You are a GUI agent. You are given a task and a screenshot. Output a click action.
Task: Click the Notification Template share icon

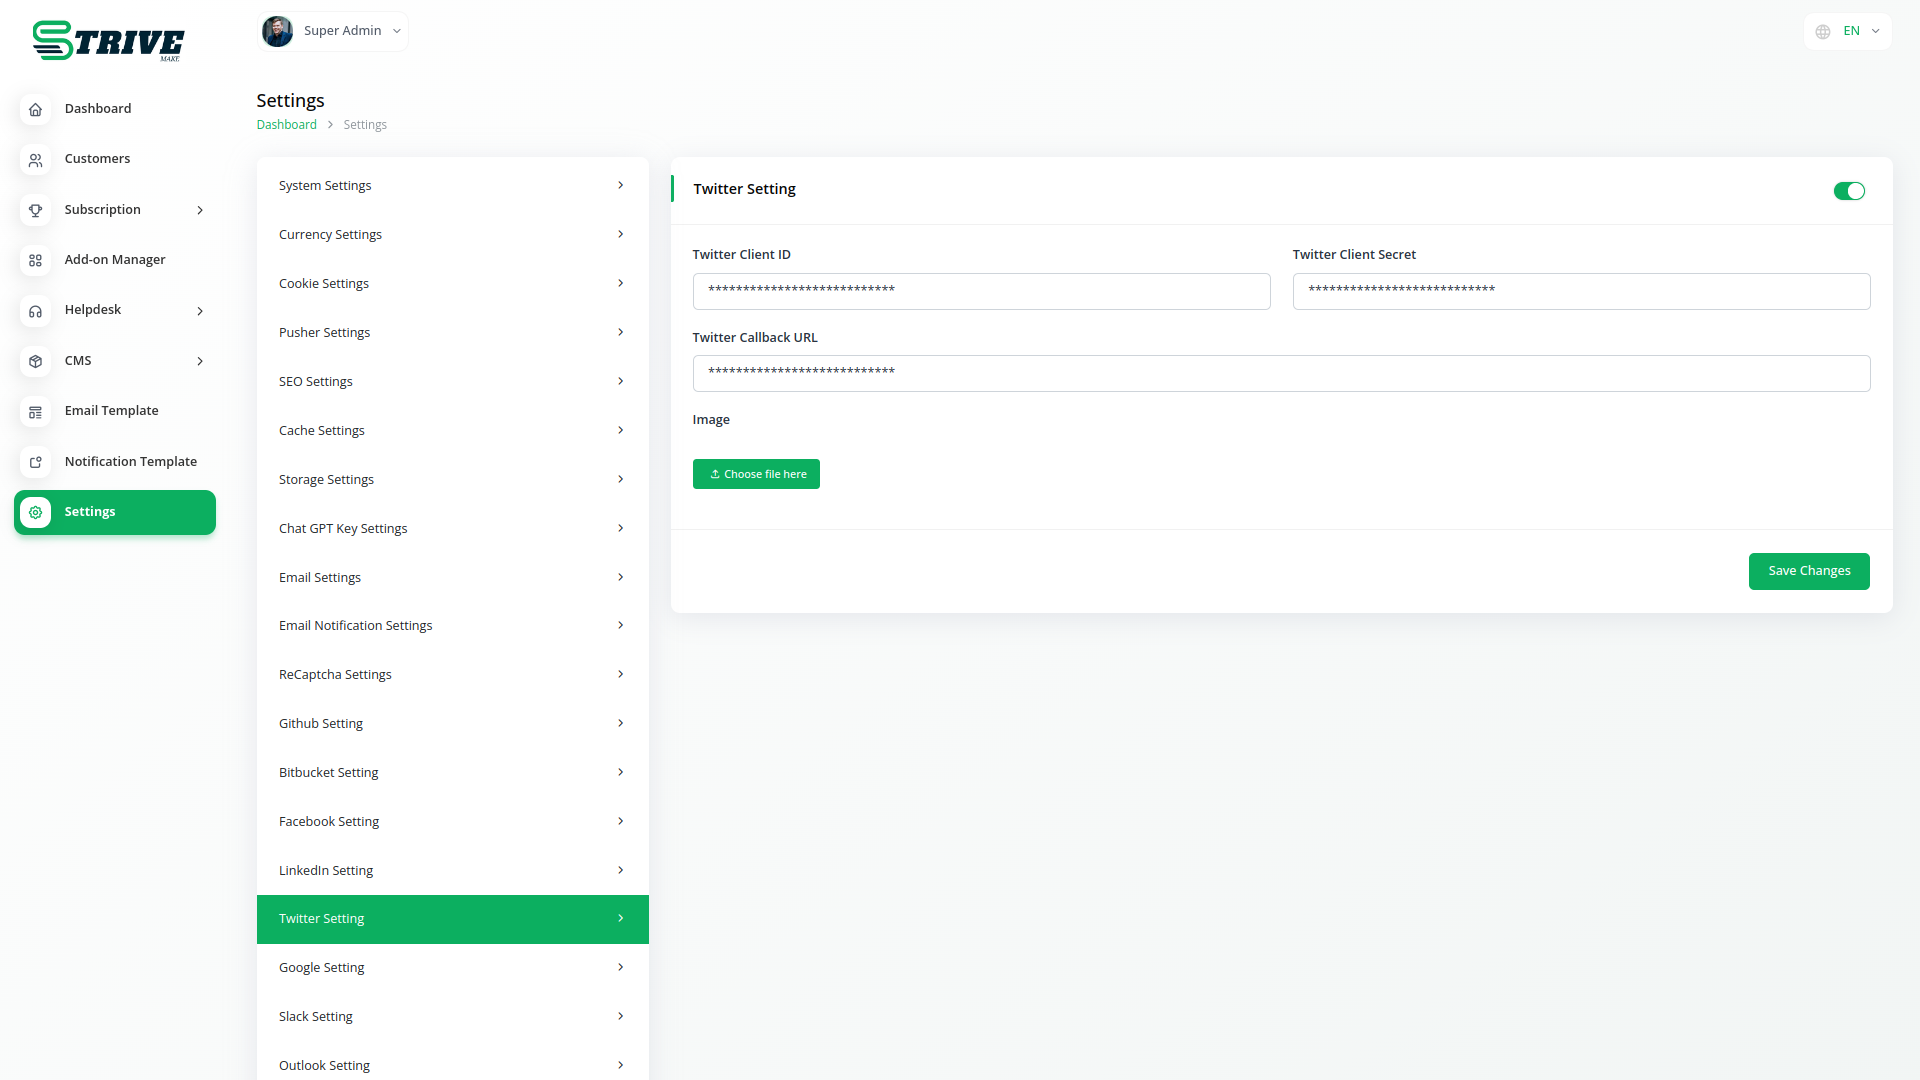(x=35, y=462)
